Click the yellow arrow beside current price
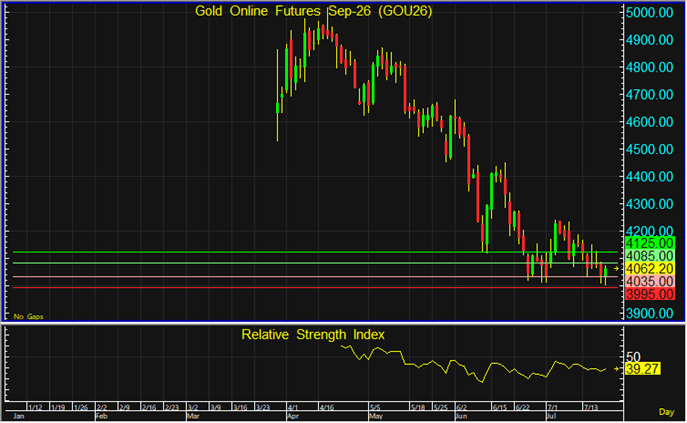The width and height of the screenshot is (687, 423). pos(616,269)
